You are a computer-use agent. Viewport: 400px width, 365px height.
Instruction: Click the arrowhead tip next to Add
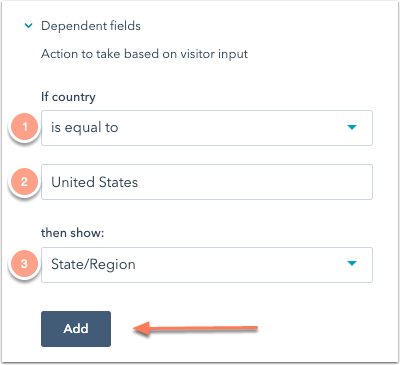139,329
